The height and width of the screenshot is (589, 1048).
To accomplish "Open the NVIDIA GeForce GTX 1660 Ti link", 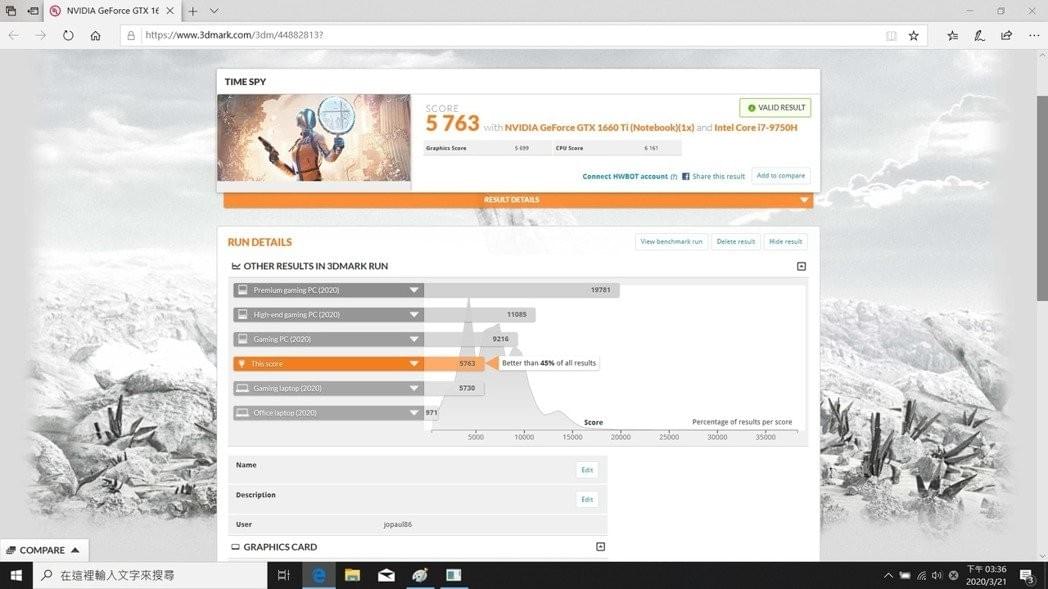I will (x=599, y=128).
